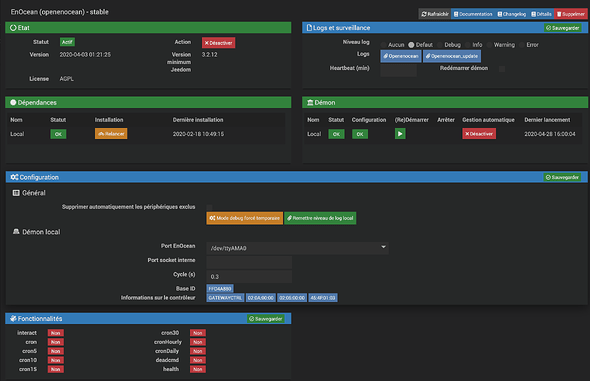Screen dimensions: 590x381
Task: Open the Documentation page
Action: point(473,14)
